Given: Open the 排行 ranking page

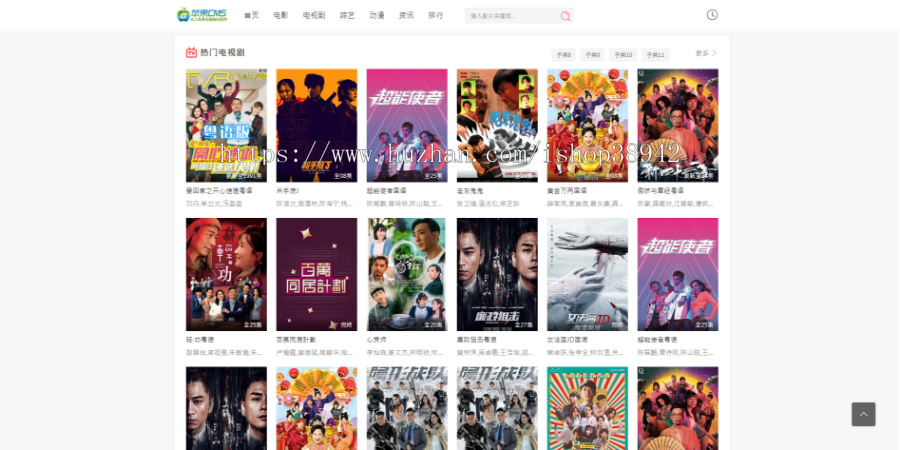Looking at the screenshot, I should (436, 15).
